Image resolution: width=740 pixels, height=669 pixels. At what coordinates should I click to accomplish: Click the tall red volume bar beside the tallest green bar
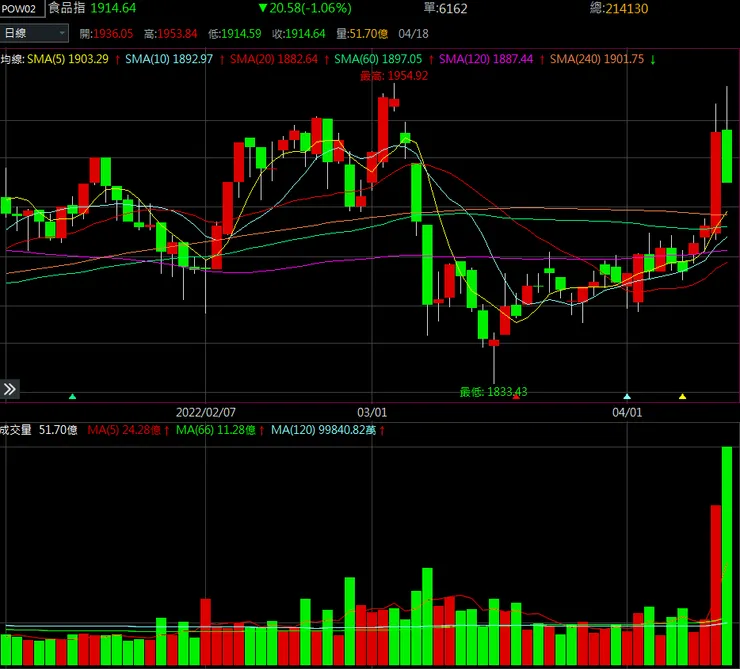coord(716,585)
